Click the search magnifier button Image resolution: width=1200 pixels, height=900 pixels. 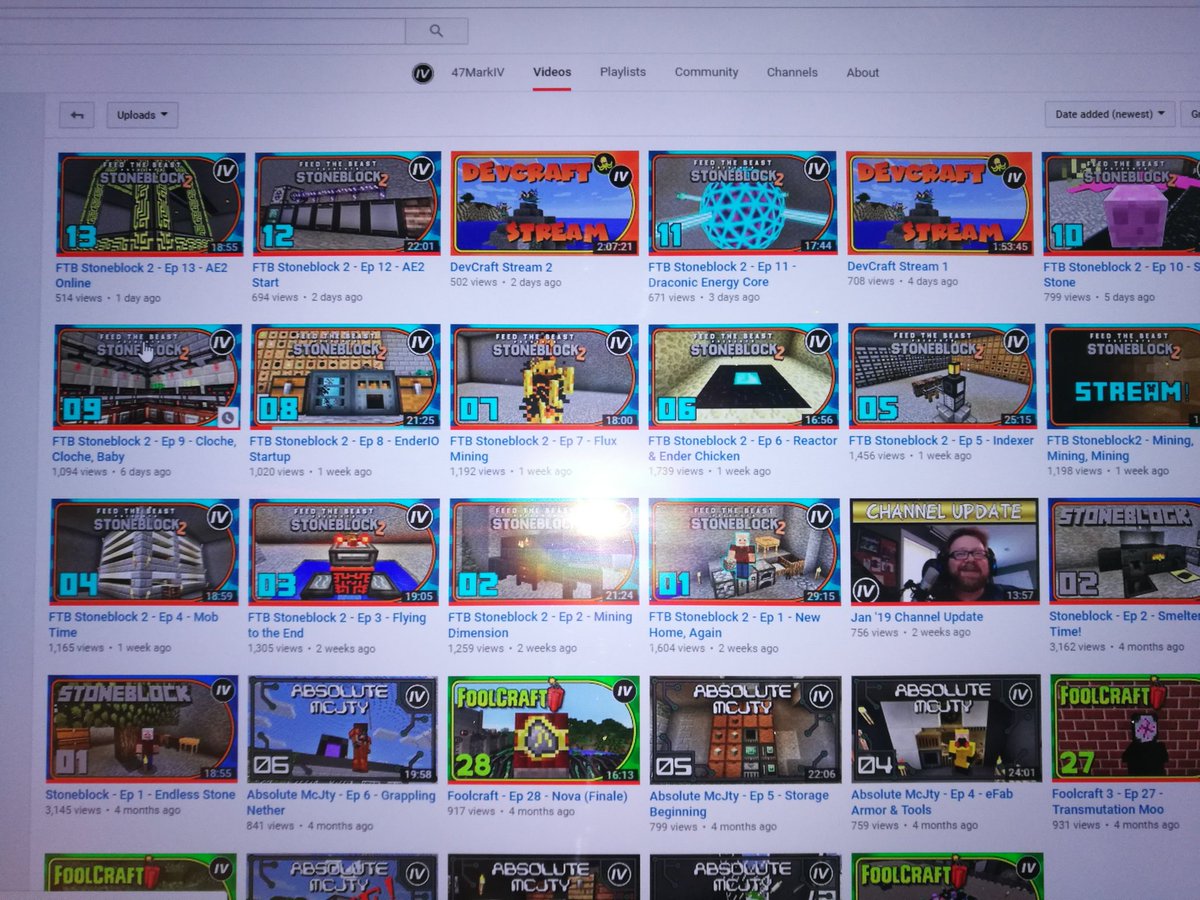(x=436, y=31)
